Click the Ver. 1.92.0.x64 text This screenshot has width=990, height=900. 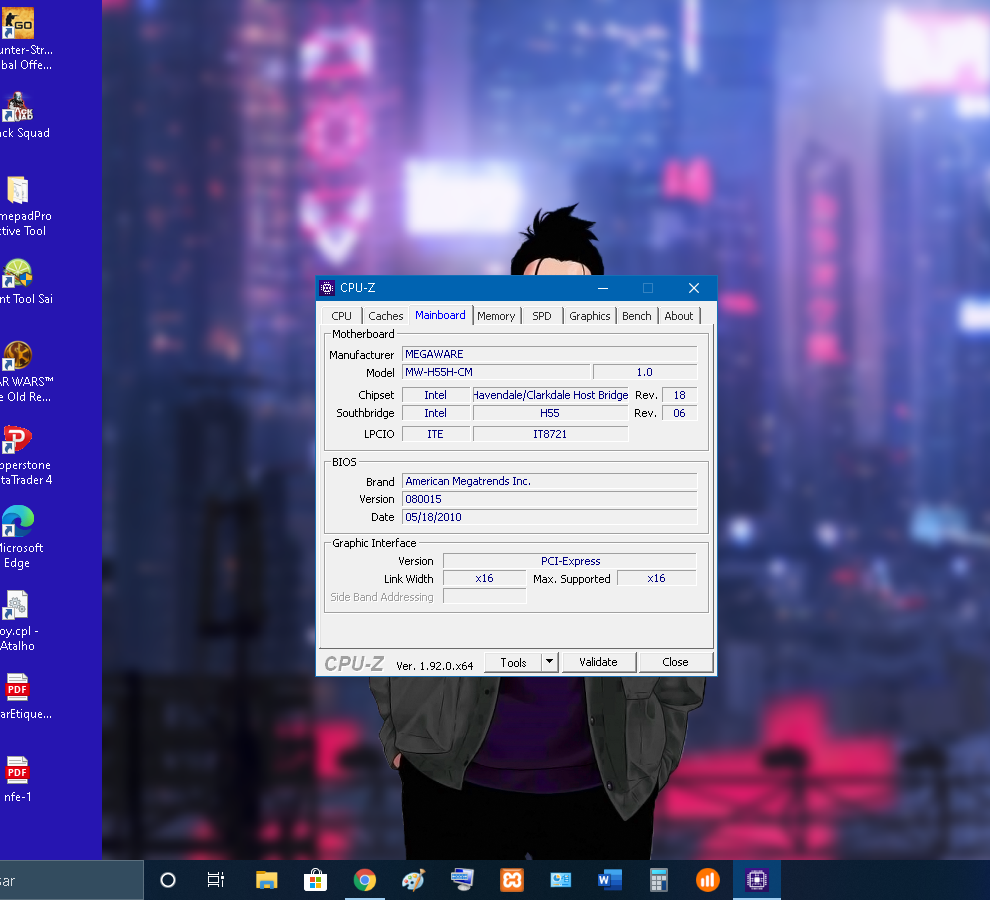(x=434, y=666)
